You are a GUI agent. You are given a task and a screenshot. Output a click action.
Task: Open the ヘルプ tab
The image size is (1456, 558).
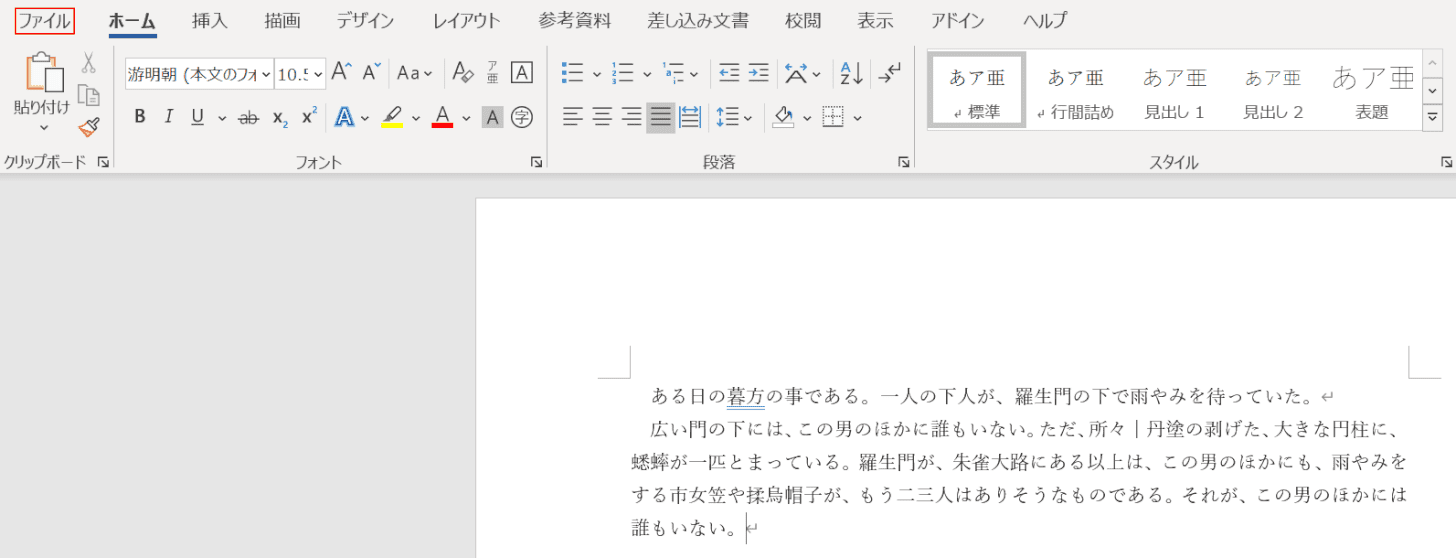(x=1044, y=20)
